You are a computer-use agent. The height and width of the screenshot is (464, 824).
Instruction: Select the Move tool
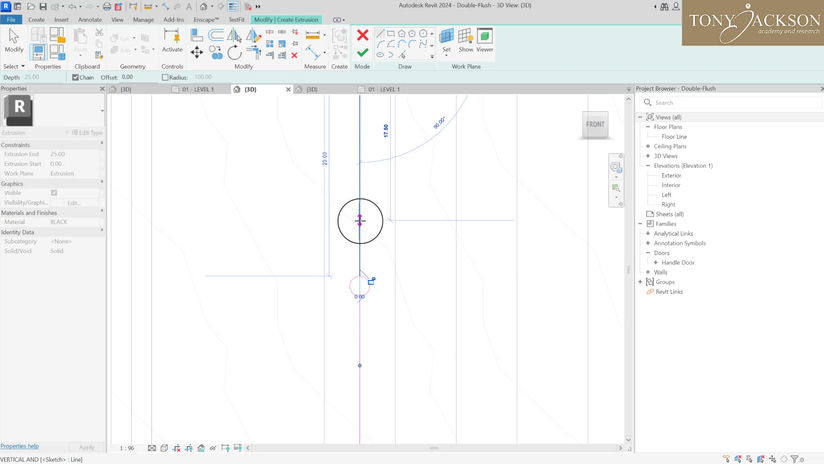[x=197, y=53]
